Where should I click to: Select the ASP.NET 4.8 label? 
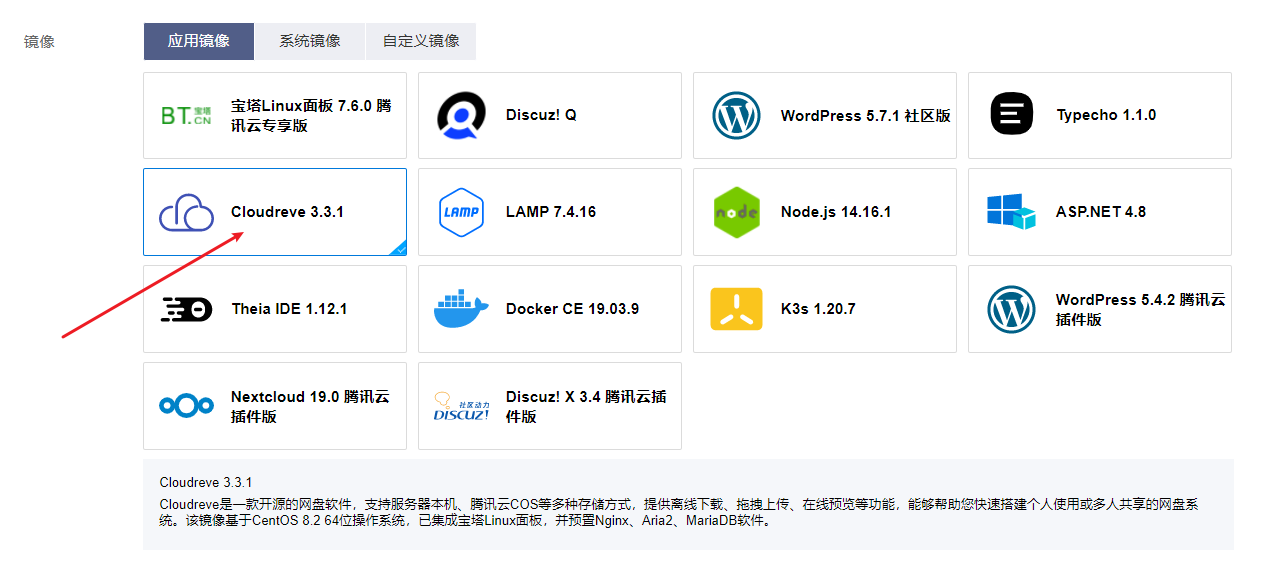(1101, 212)
